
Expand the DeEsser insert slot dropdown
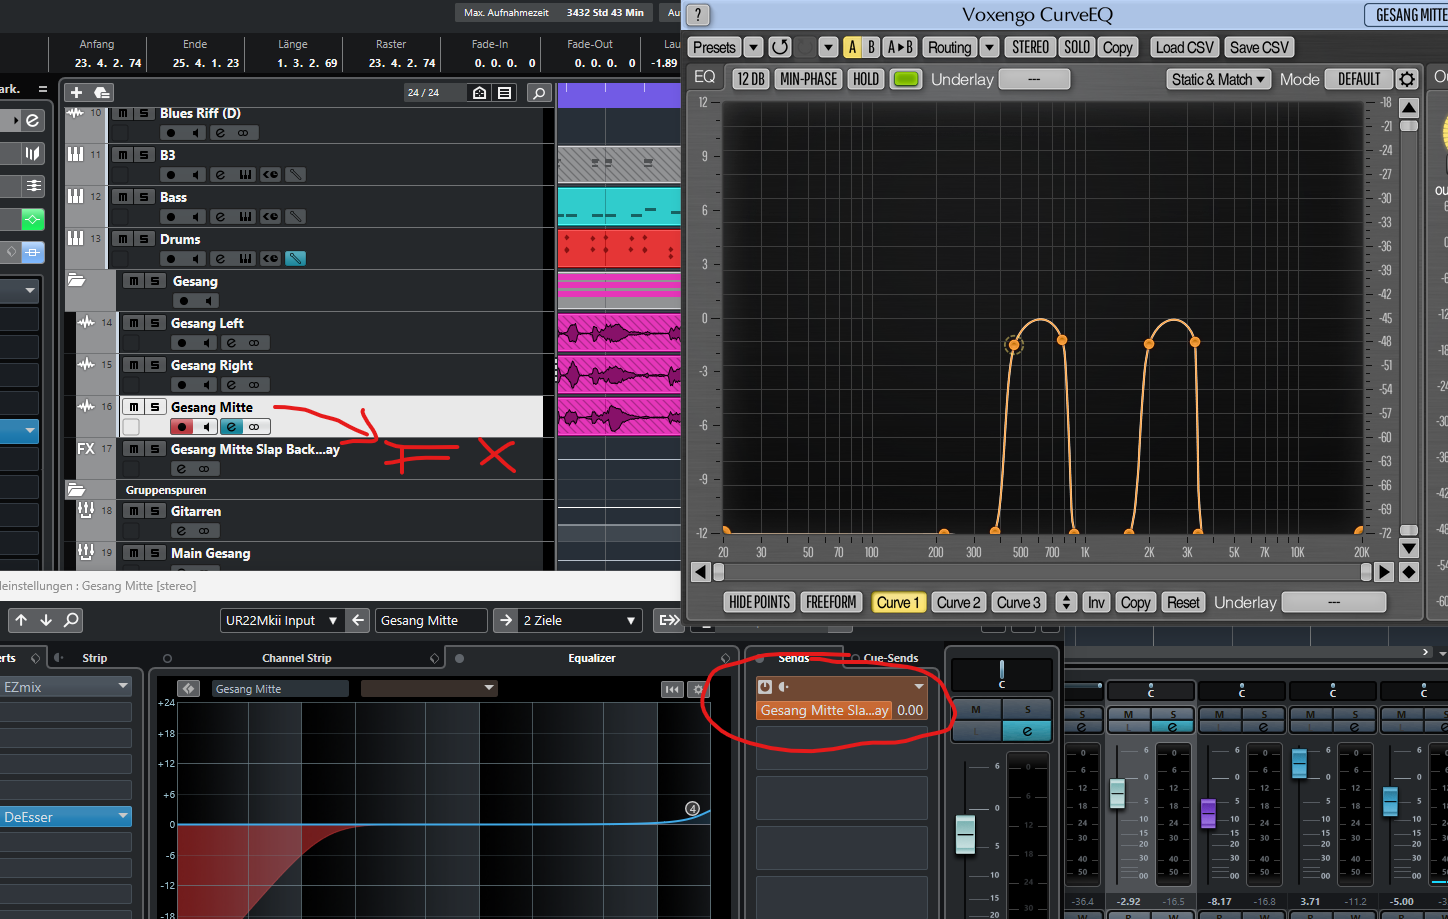pos(123,817)
